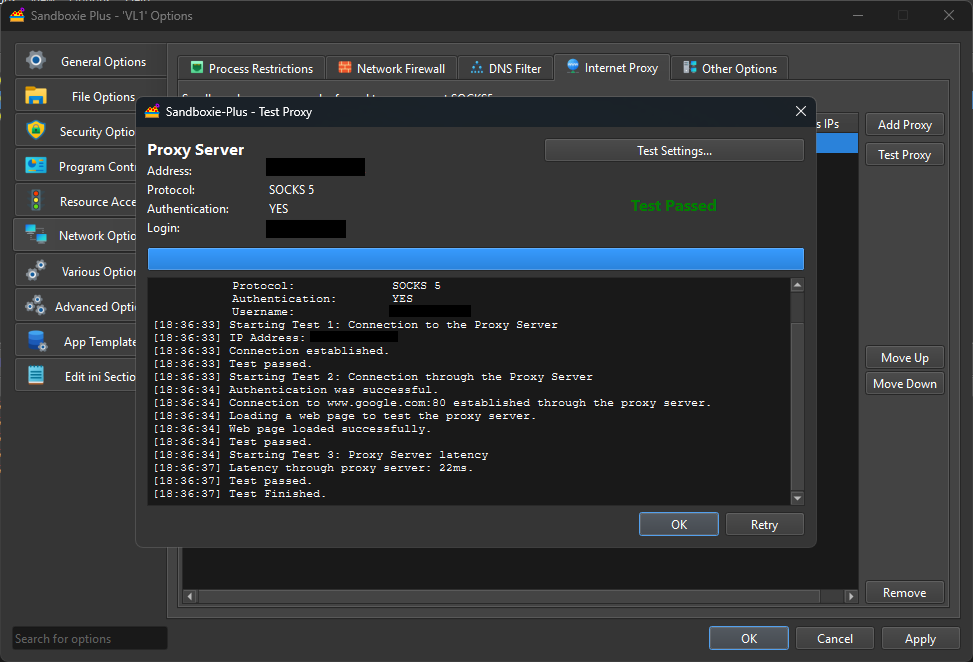Click the Network Options computers icon
The height and width of the screenshot is (662, 973).
click(36, 235)
